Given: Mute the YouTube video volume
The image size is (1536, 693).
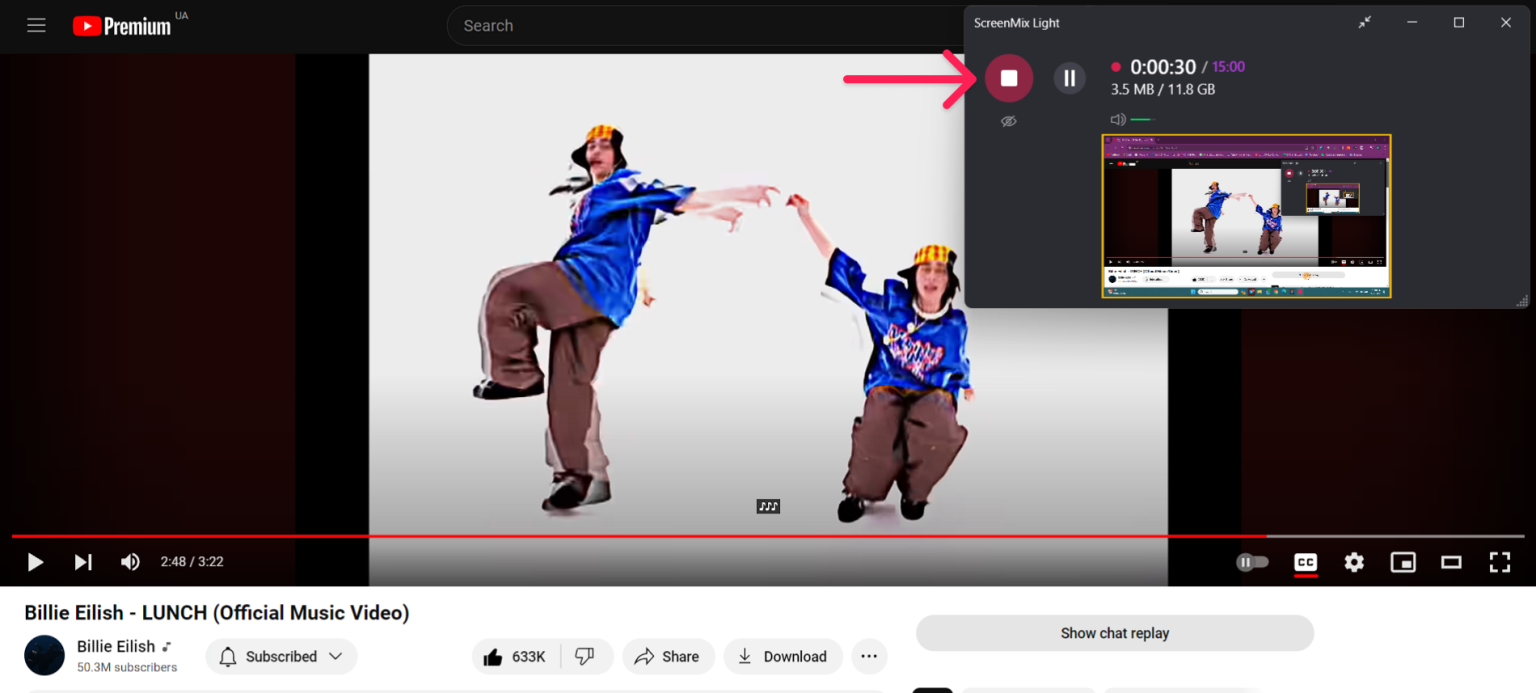Looking at the screenshot, I should [x=130, y=562].
